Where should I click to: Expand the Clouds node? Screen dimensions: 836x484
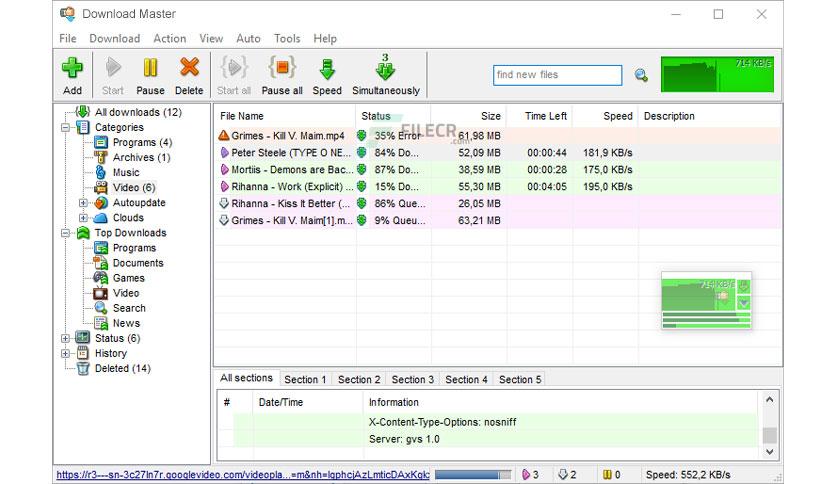pos(83,217)
